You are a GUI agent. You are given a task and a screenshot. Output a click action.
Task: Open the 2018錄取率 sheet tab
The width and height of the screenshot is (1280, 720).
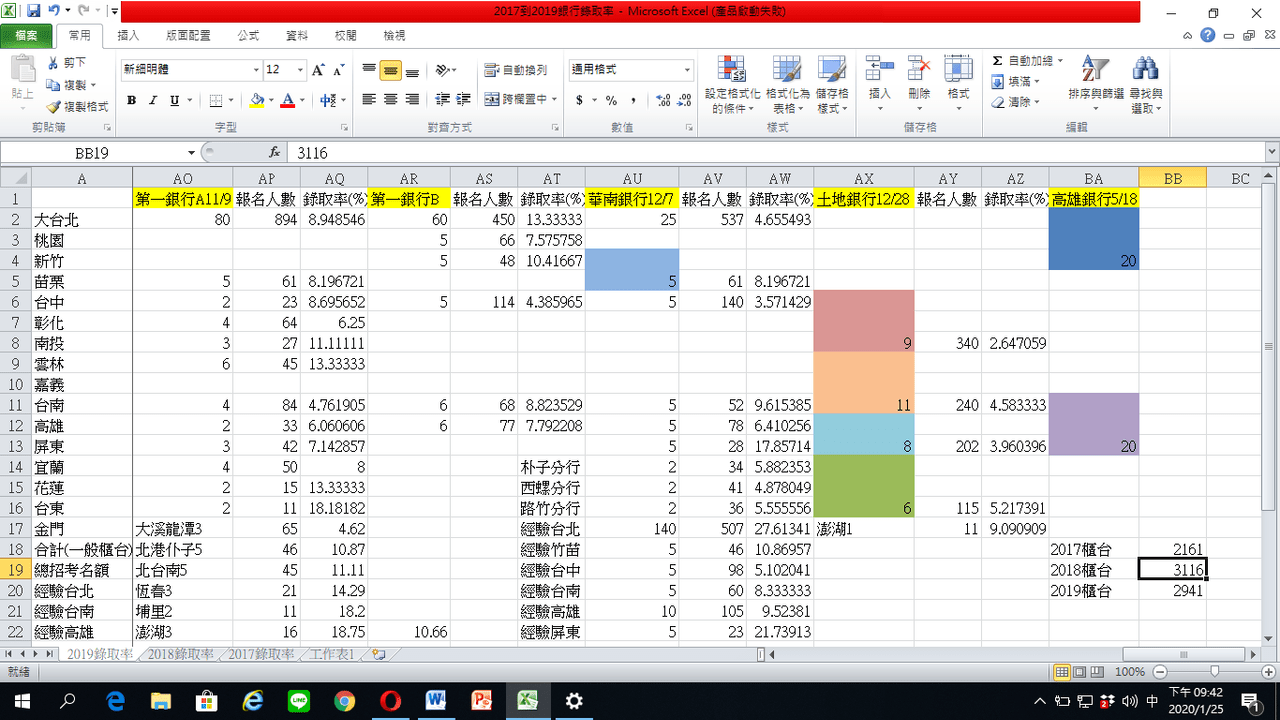point(181,654)
